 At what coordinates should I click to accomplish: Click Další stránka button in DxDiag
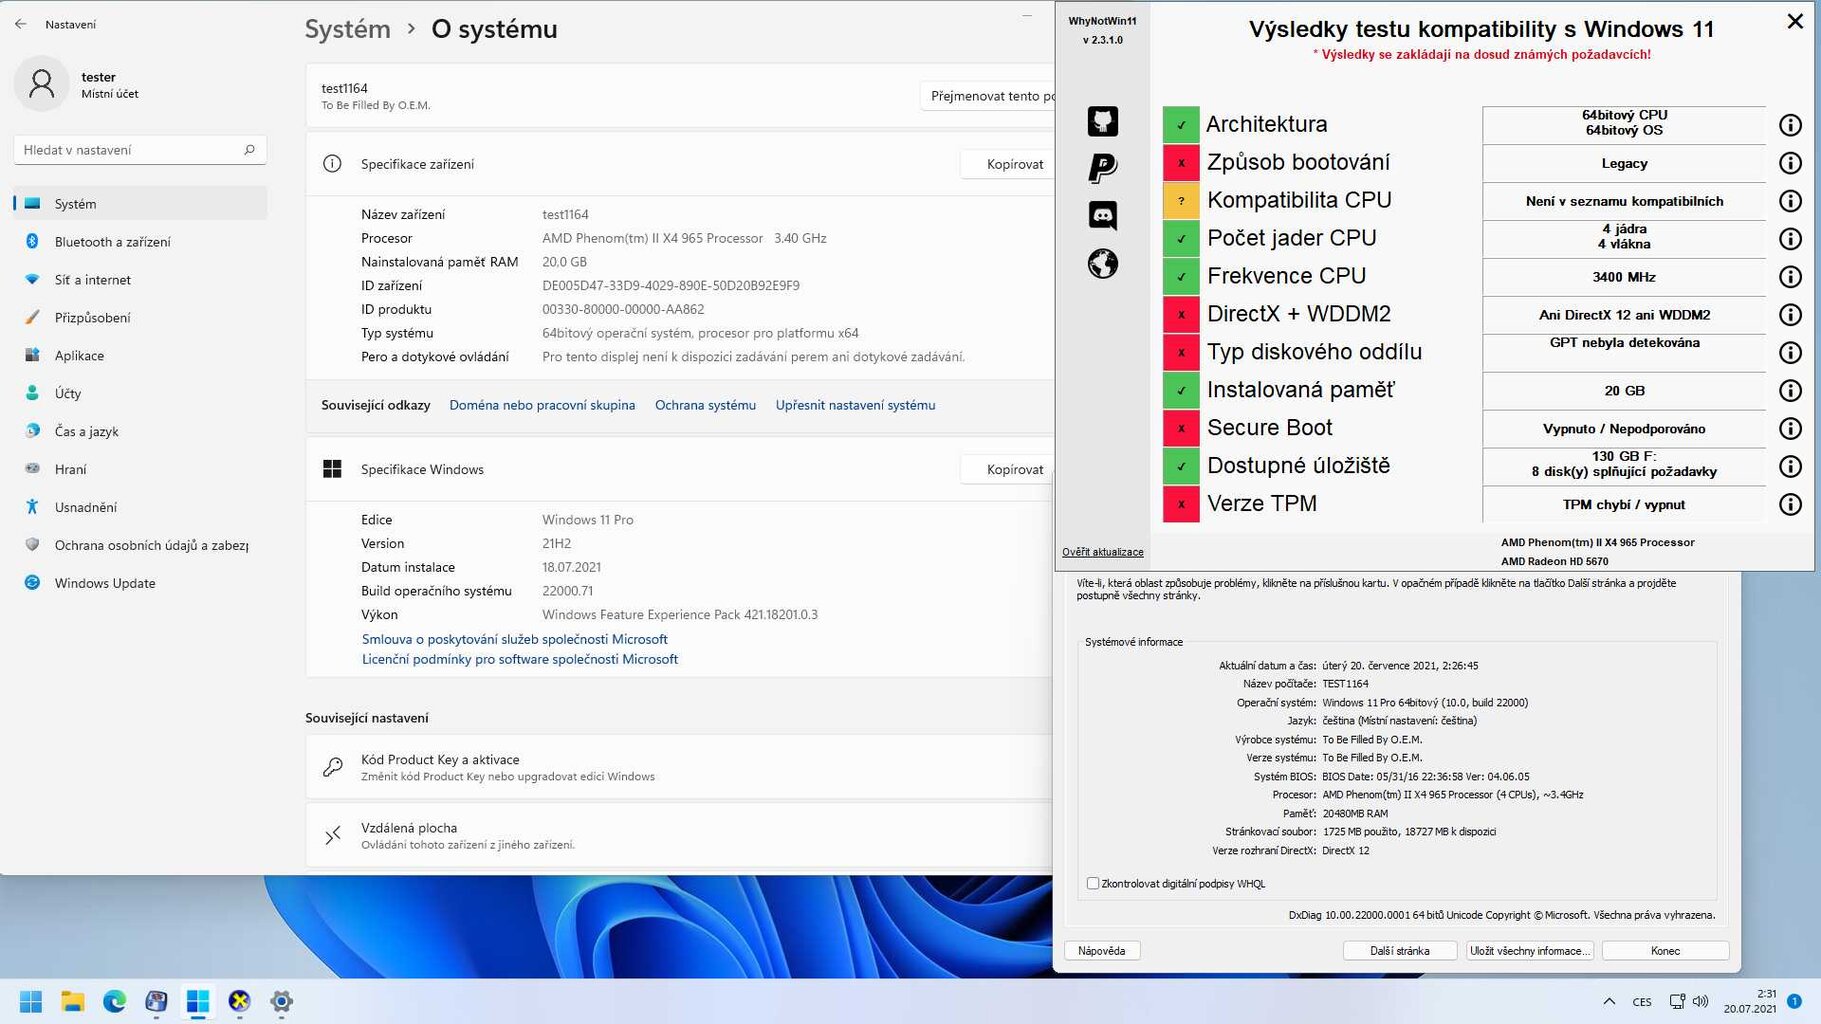(1399, 951)
